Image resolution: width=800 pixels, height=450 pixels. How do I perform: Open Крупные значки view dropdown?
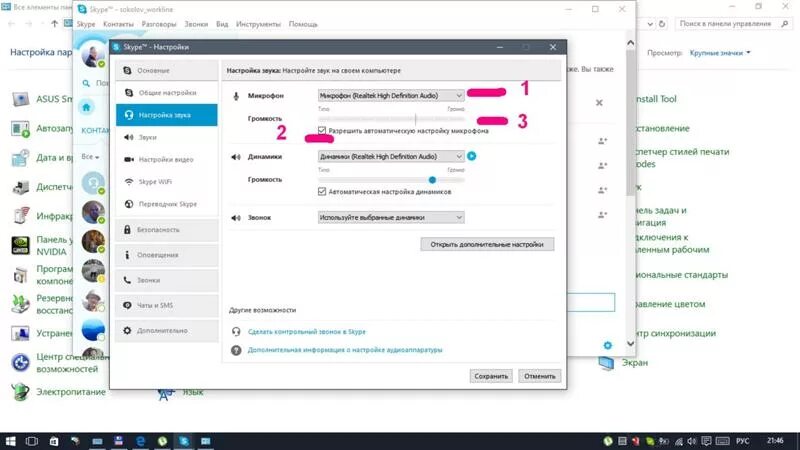720,53
